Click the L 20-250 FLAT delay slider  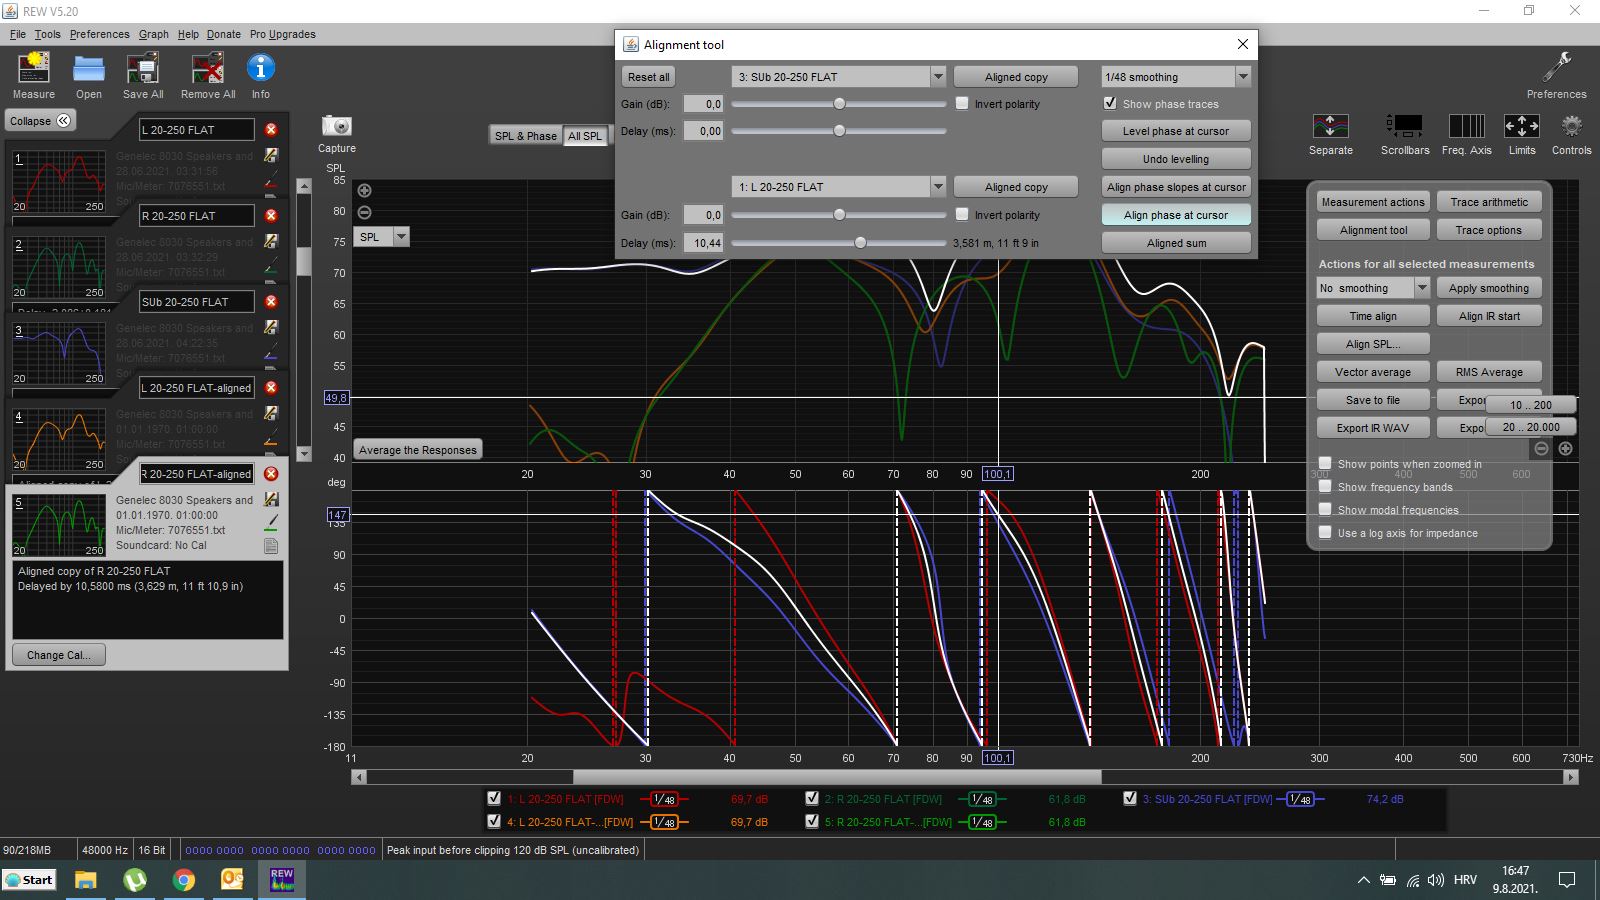click(x=839, y=243)
